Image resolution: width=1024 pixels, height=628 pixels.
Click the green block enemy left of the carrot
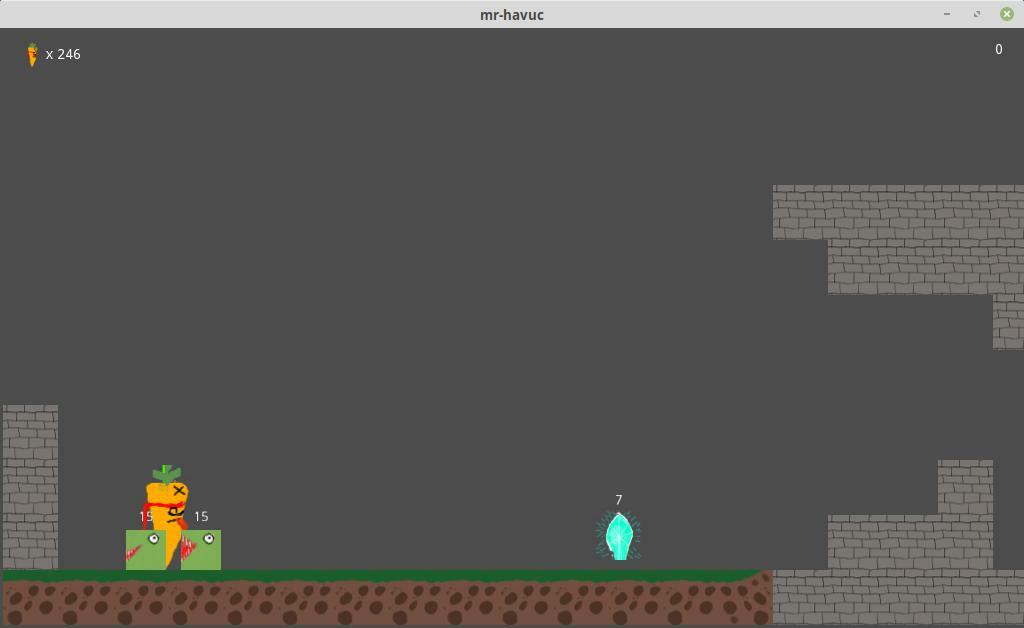coord(143,550)
